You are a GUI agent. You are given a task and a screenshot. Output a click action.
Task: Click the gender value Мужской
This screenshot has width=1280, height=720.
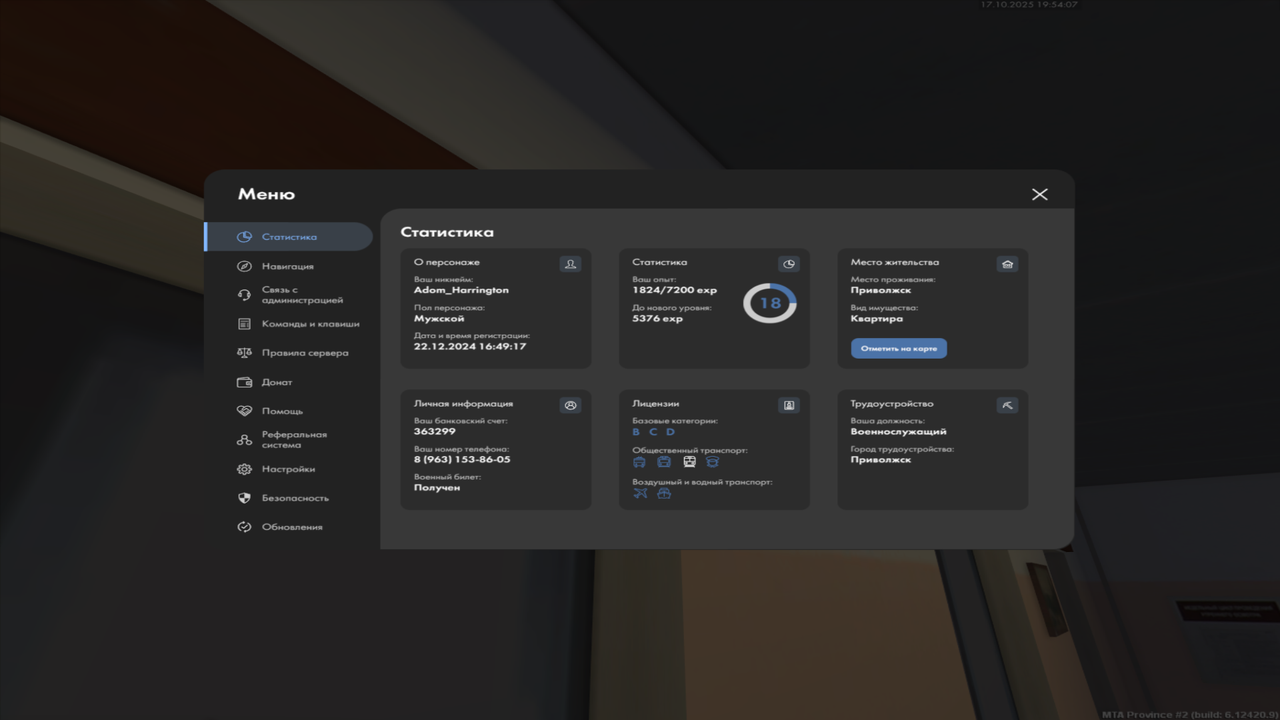click(x=439, y=318)
